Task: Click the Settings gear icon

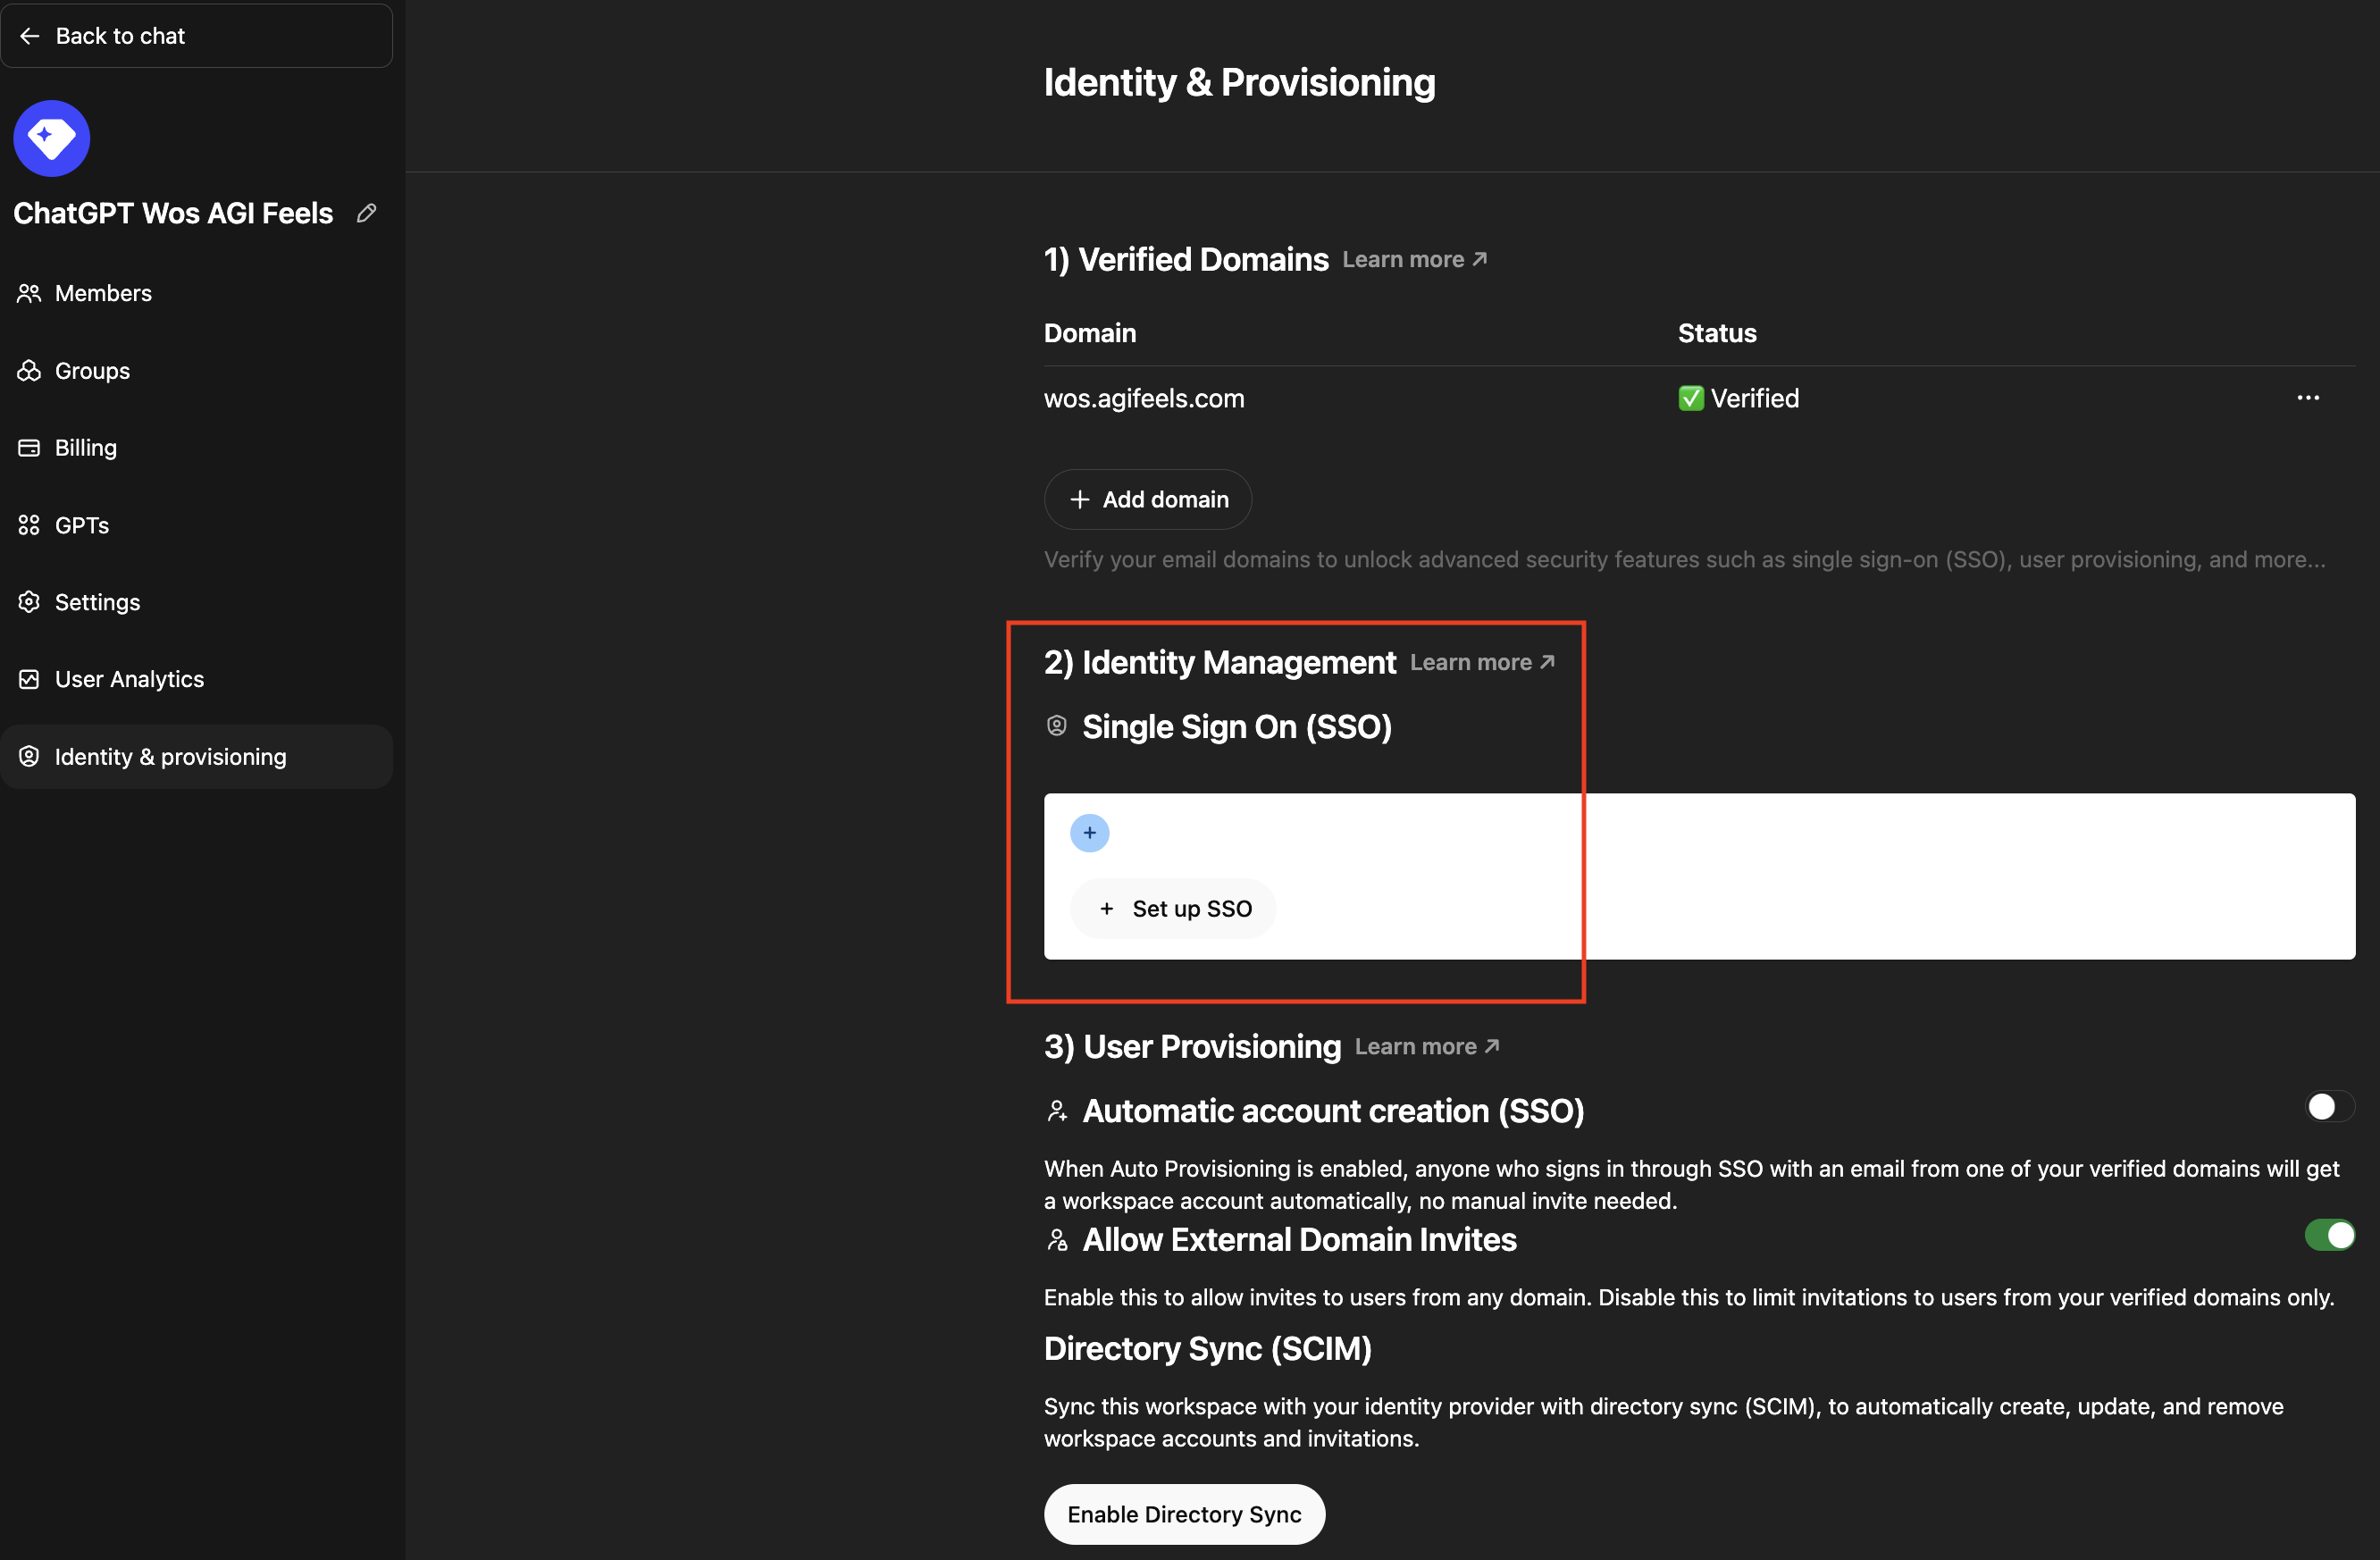Action: click(29, 601)
